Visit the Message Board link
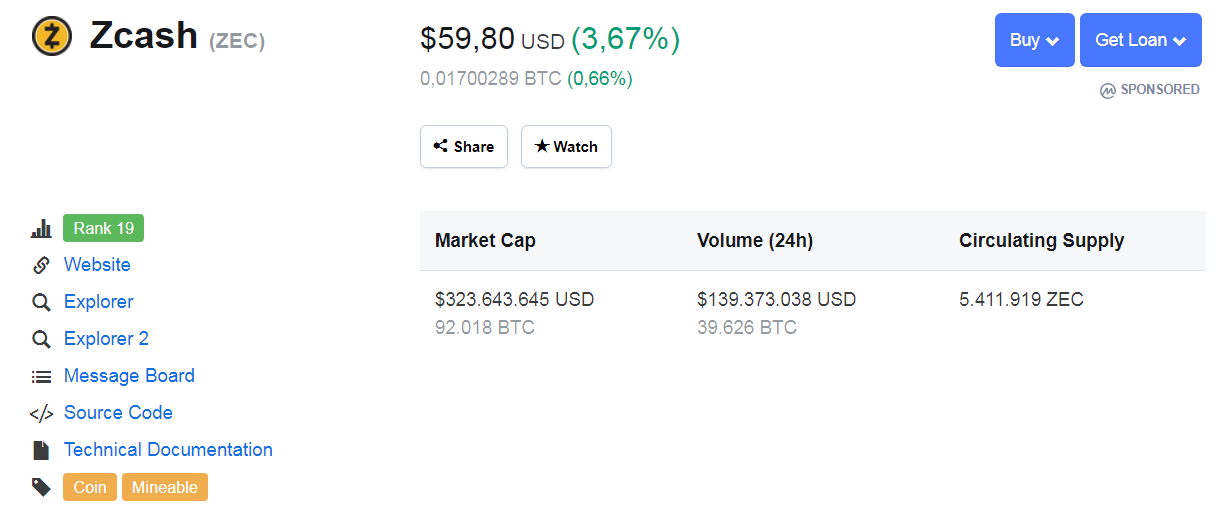1222x514 pixels. click(x=129, y=376)
